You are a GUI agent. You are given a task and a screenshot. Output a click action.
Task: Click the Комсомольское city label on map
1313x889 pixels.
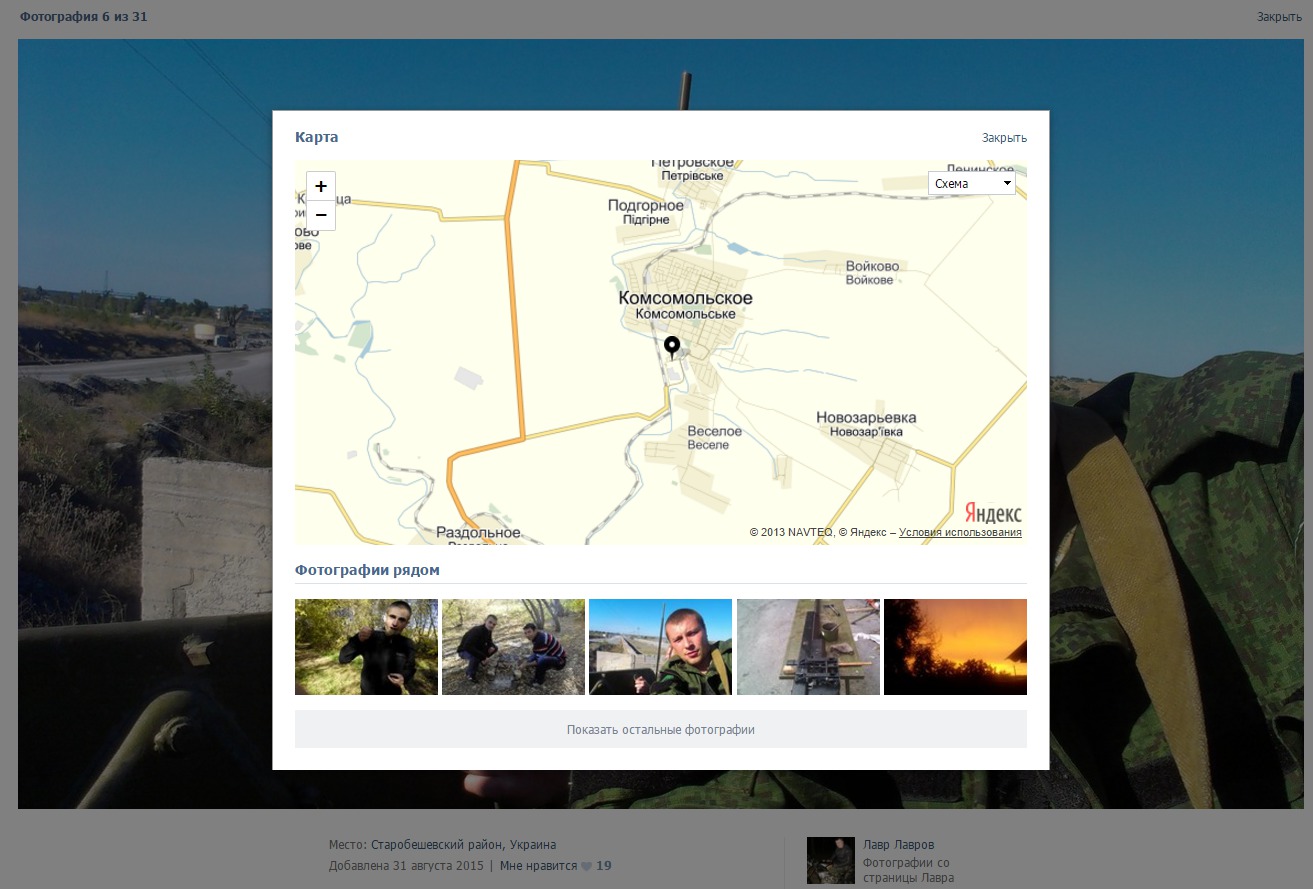(685, 298)
